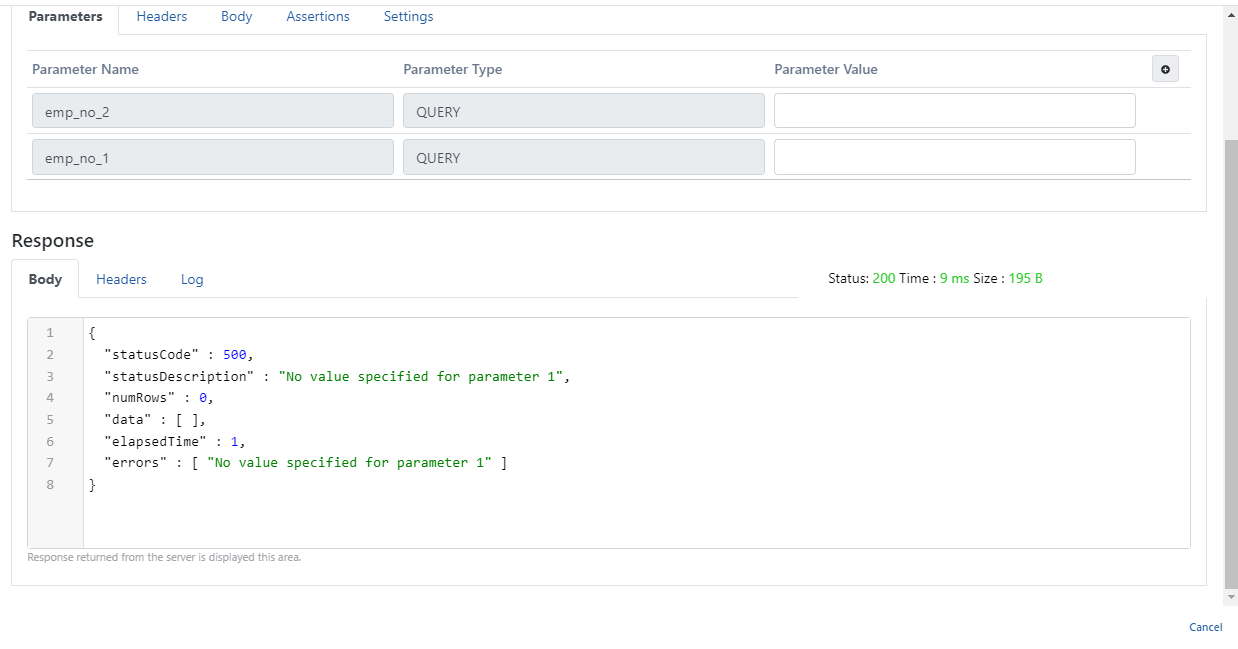The width and height of the screenshot is (1238, 649).
Task: Open the request Body tab beside Assertions
Action: click(237, 17)
